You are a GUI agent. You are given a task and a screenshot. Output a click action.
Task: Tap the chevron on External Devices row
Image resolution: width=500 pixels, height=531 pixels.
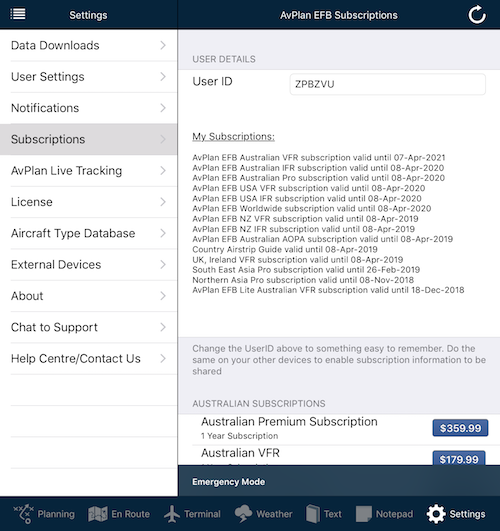pos(163,265)
